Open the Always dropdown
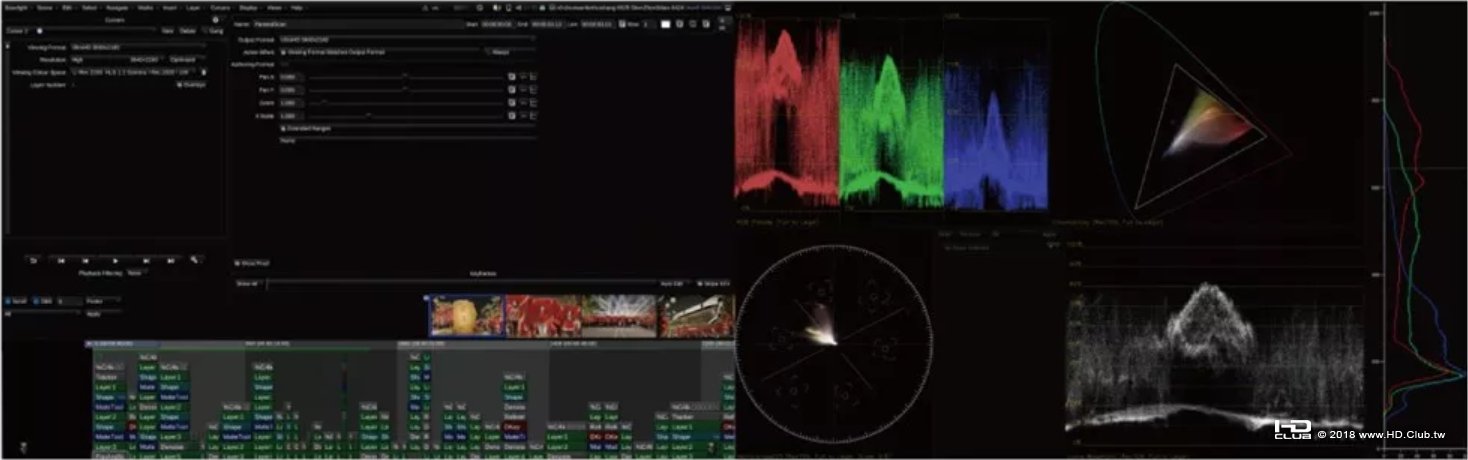Image resolution: width=1468 pixels, height=460 pixels. coord(510,52)
